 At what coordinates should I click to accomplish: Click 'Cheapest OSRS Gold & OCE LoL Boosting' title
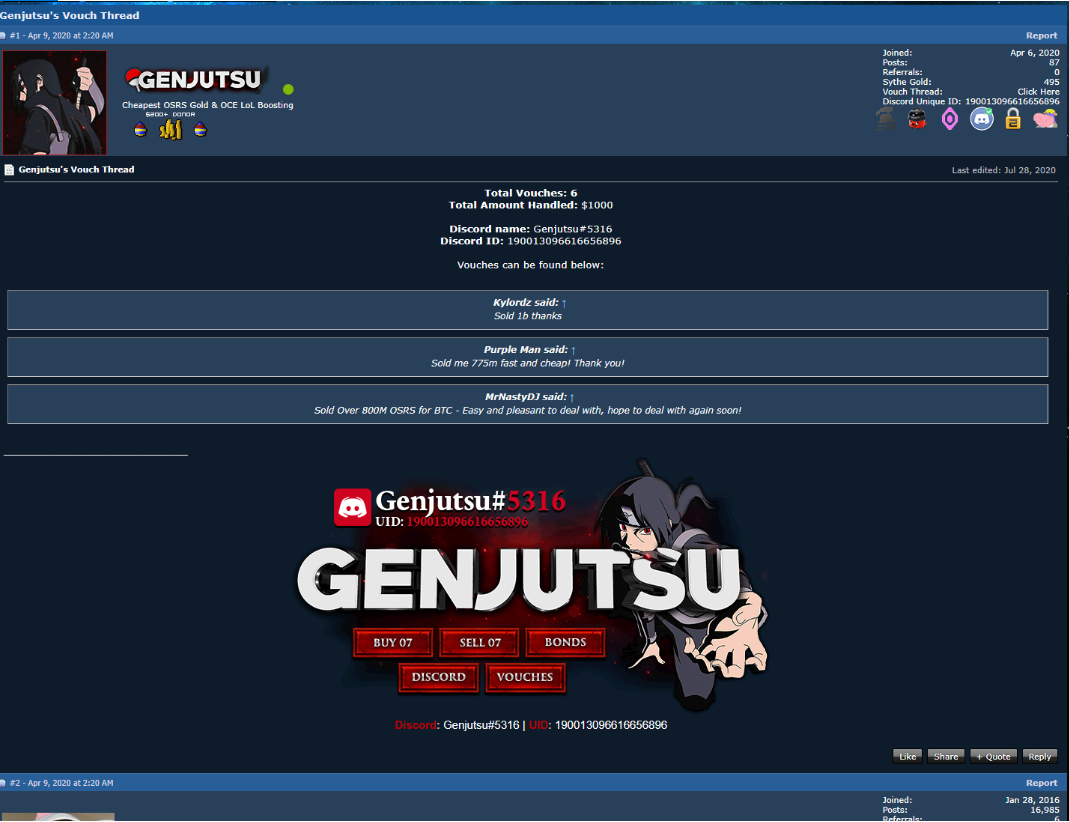pyautogui.click(x=208, y=105)
